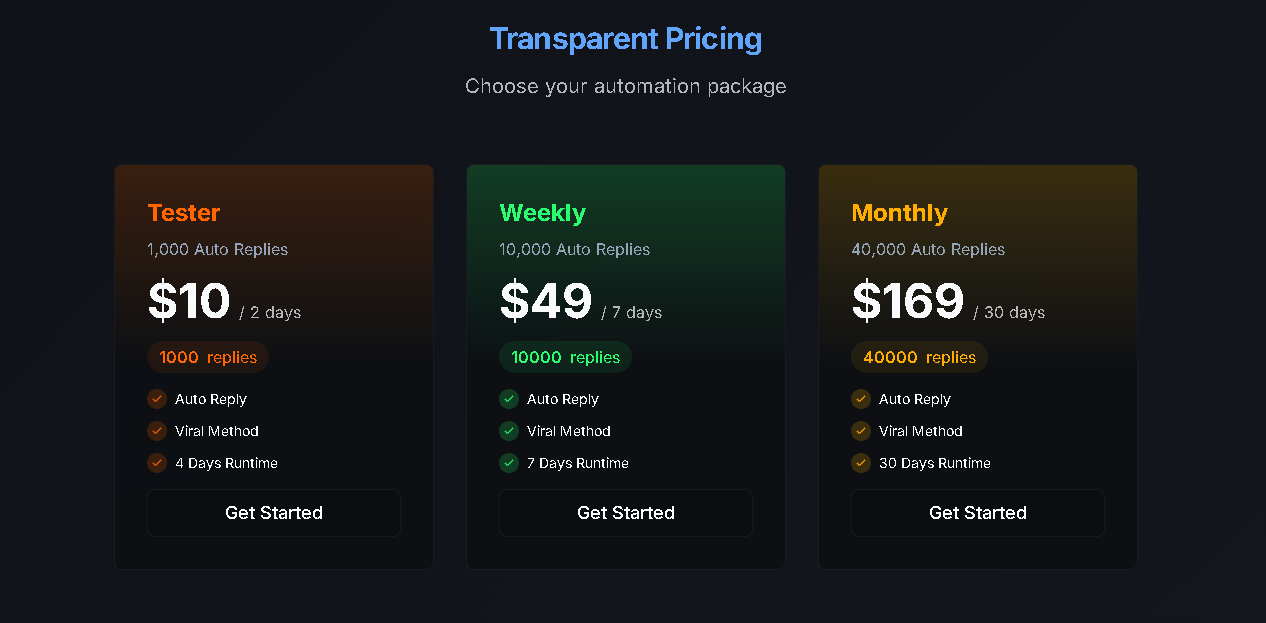Get started with the Monthly plan
1266x623 pixels.
pyautogui.click(x=978, y=513)
